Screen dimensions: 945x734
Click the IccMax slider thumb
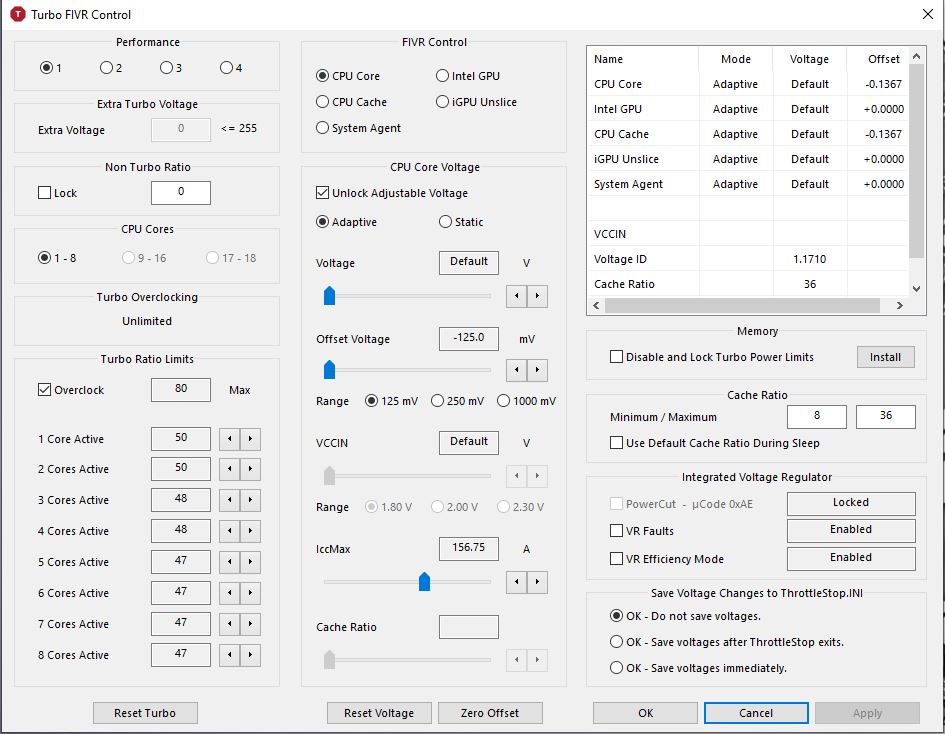tap(424, 582)
